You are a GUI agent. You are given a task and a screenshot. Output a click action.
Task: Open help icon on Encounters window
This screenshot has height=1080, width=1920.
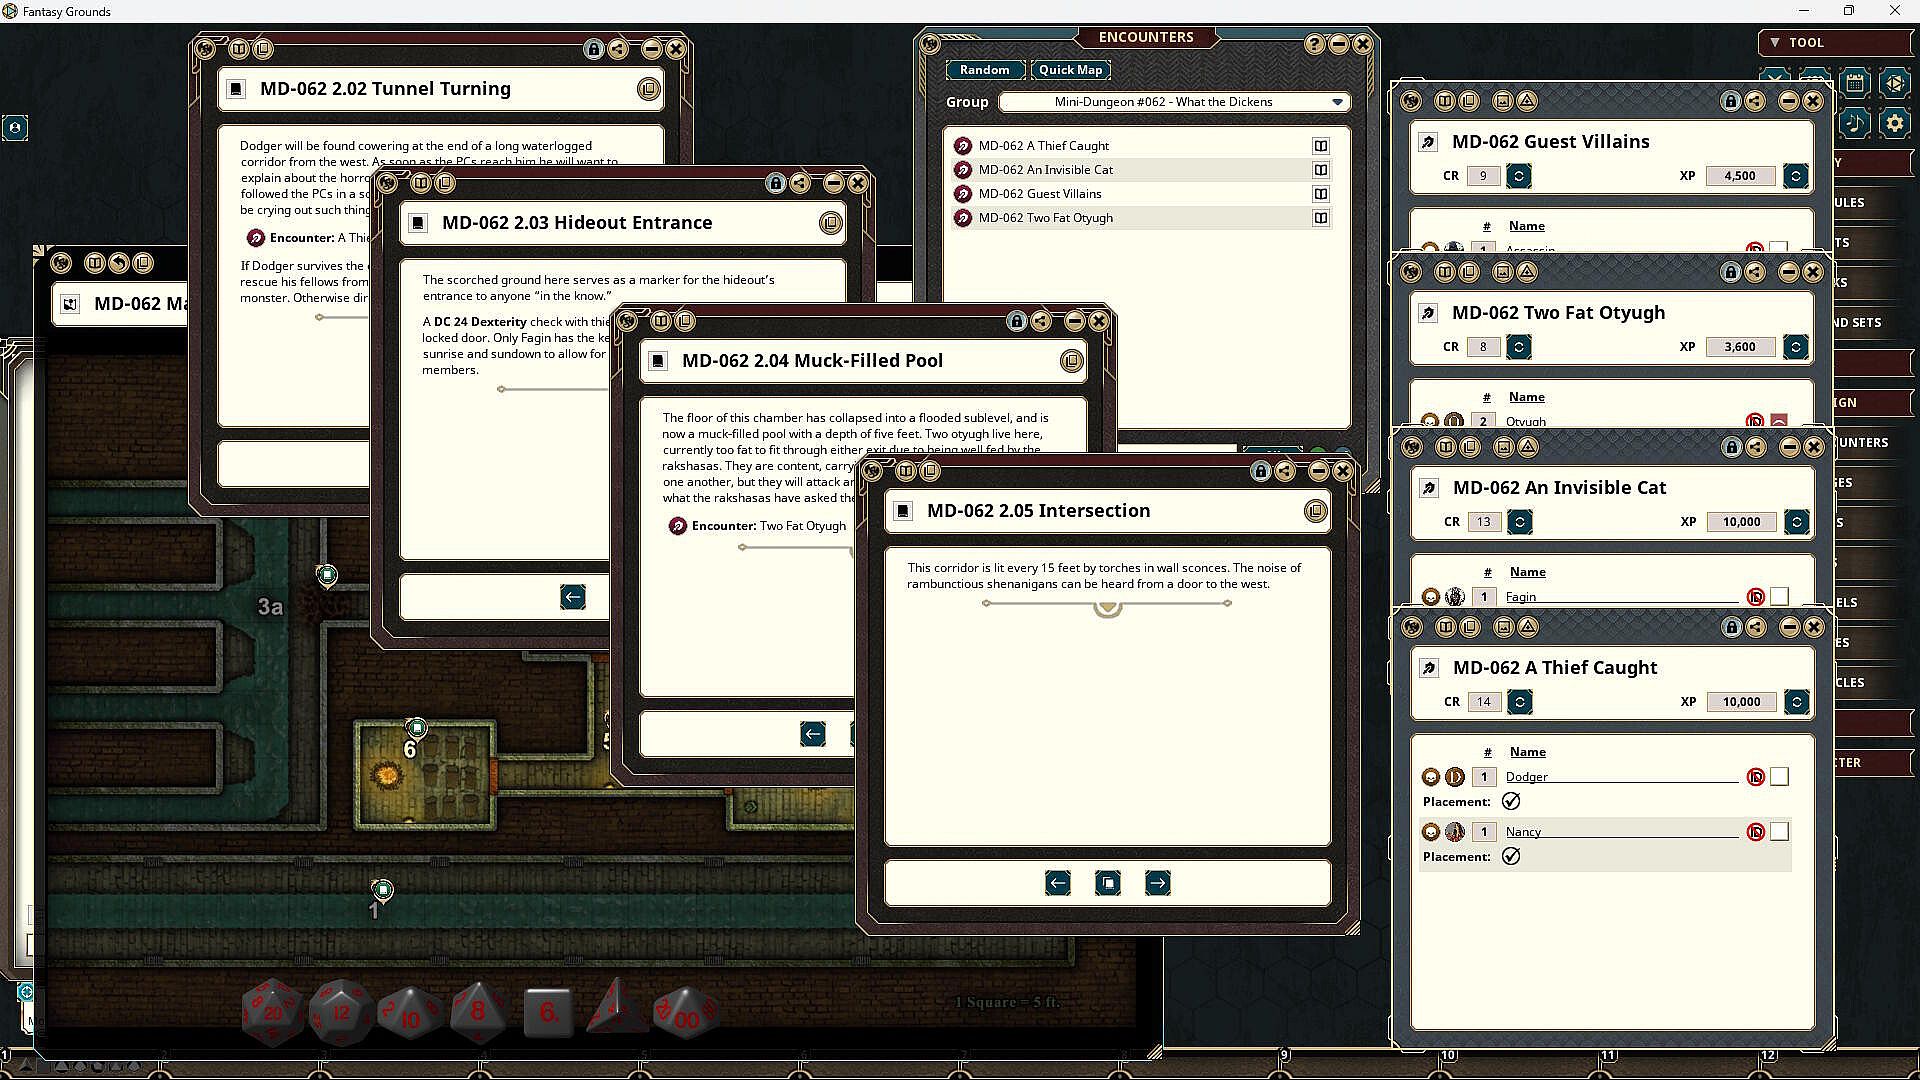1314,44
